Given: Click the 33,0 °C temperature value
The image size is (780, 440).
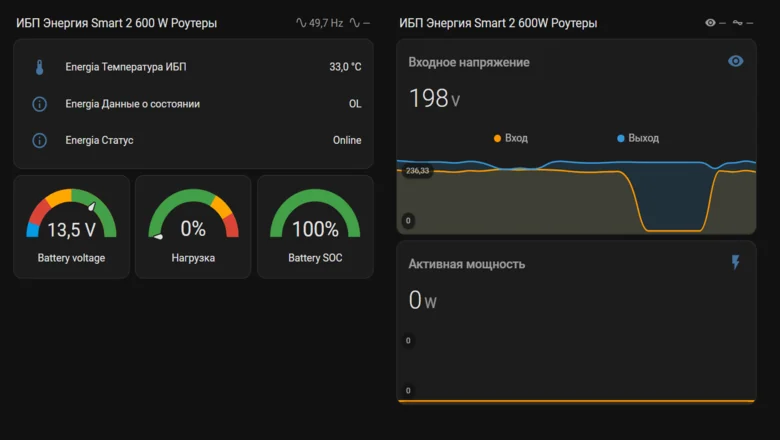Looking at the screenshot, I should pyautogui.click(x=345, y=67).
